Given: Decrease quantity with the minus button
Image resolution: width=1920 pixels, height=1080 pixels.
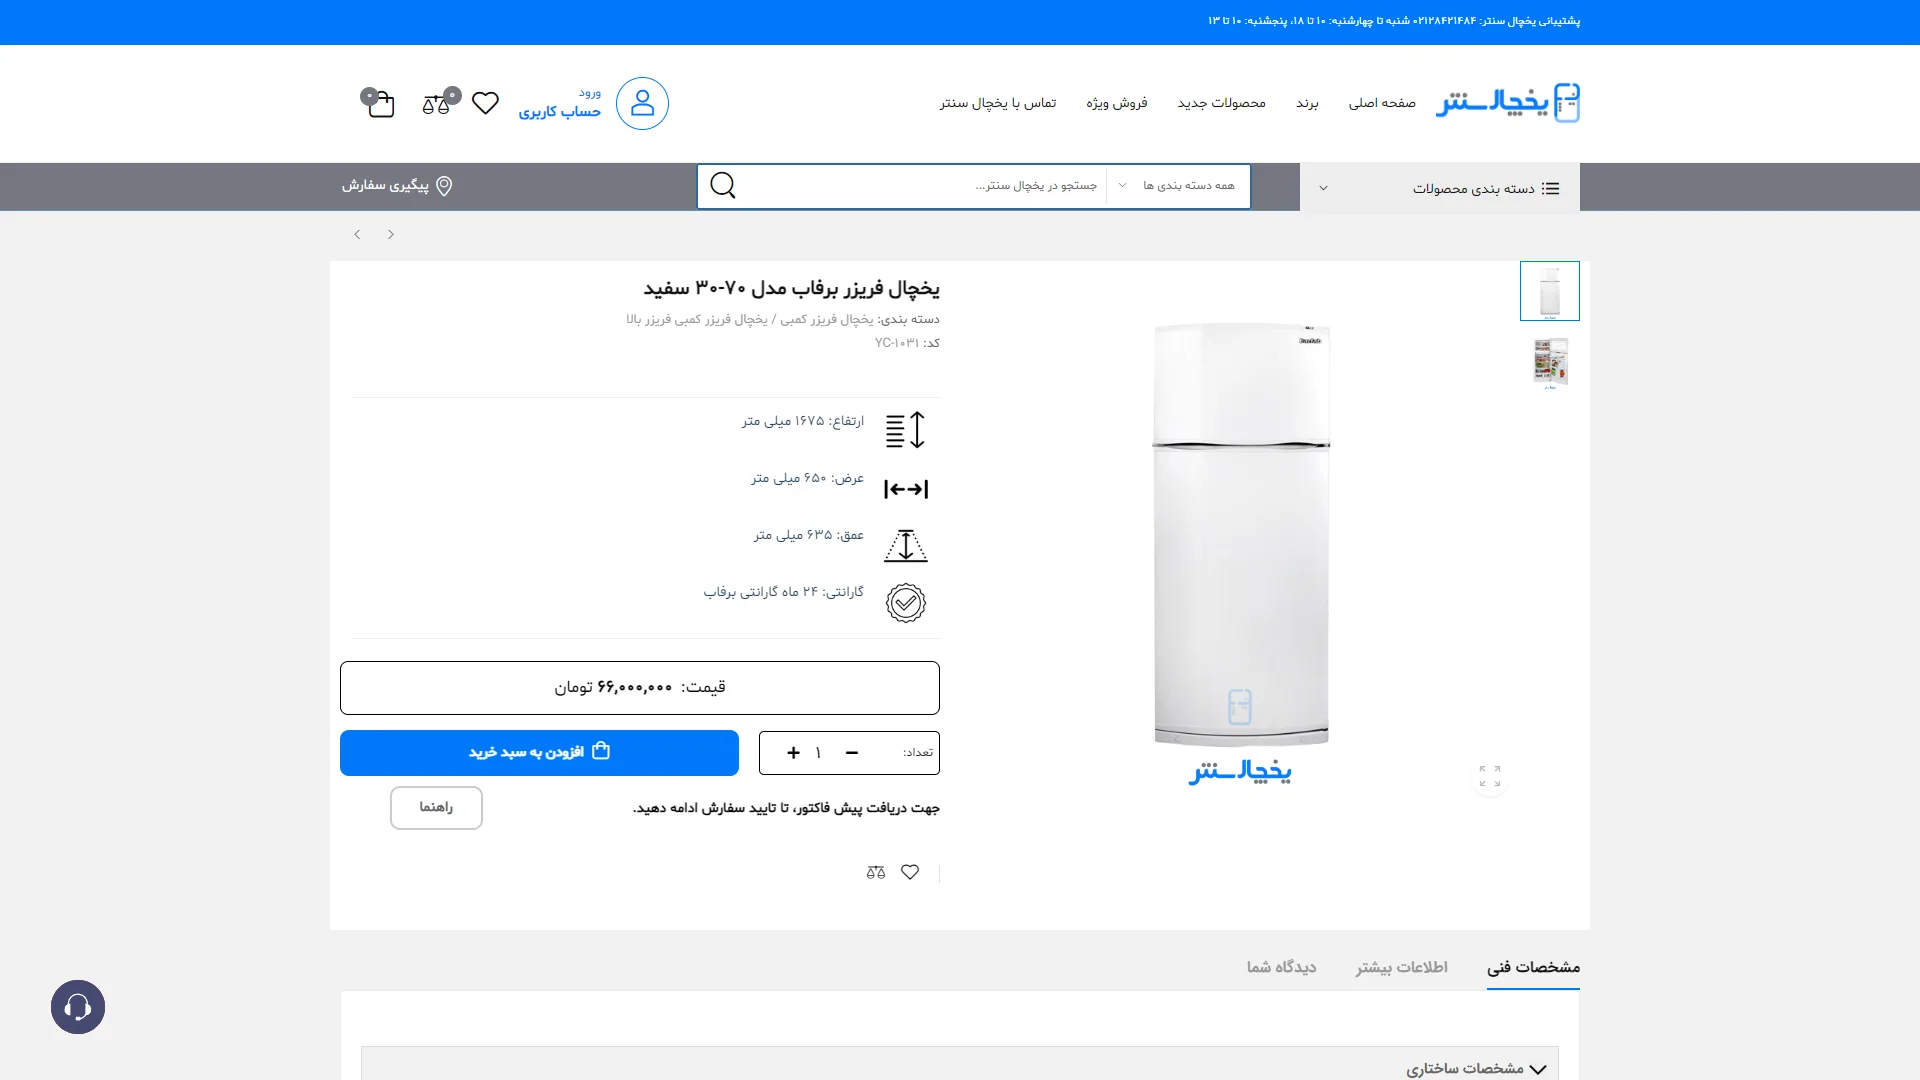Looking at the screenshot, I should point(852,753).
